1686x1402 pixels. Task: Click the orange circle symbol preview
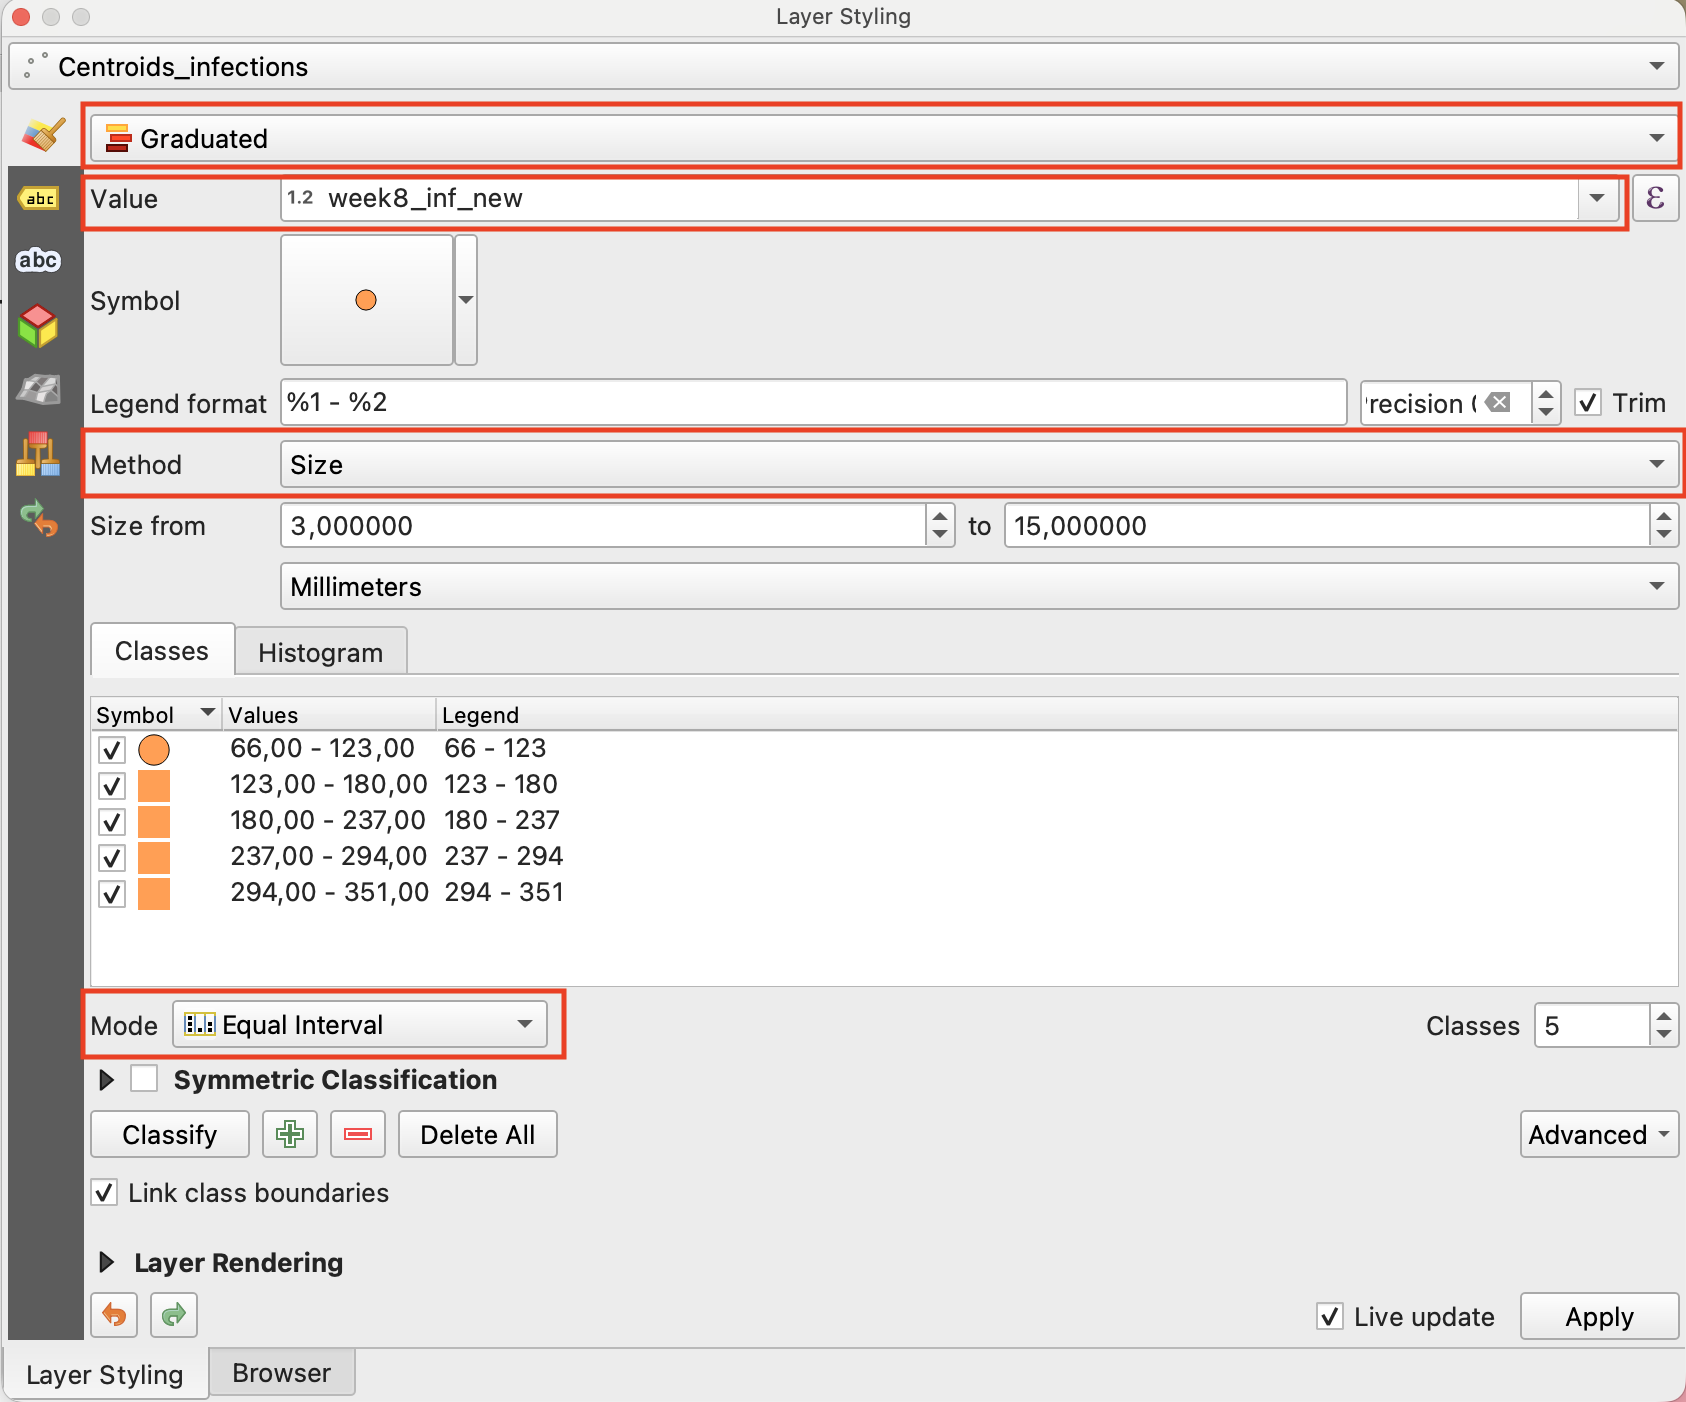pos(366,300)
